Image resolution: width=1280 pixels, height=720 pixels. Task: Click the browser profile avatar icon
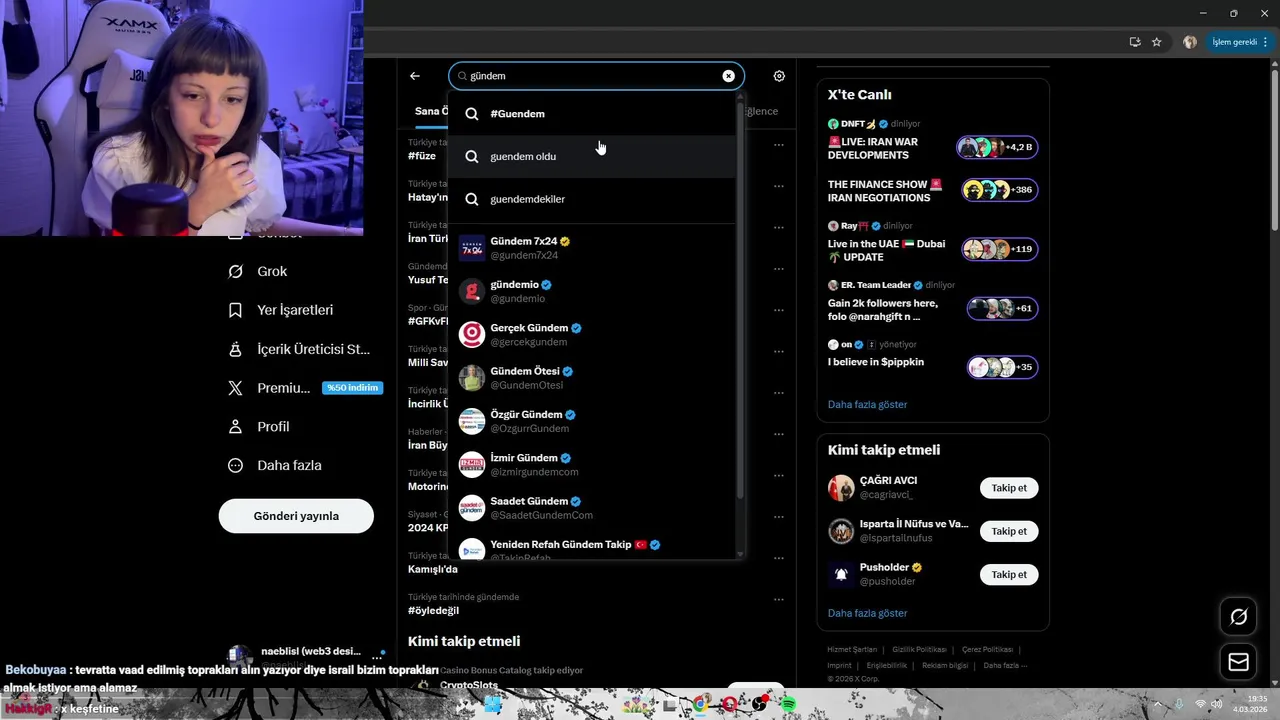(x=1190, y=42)
